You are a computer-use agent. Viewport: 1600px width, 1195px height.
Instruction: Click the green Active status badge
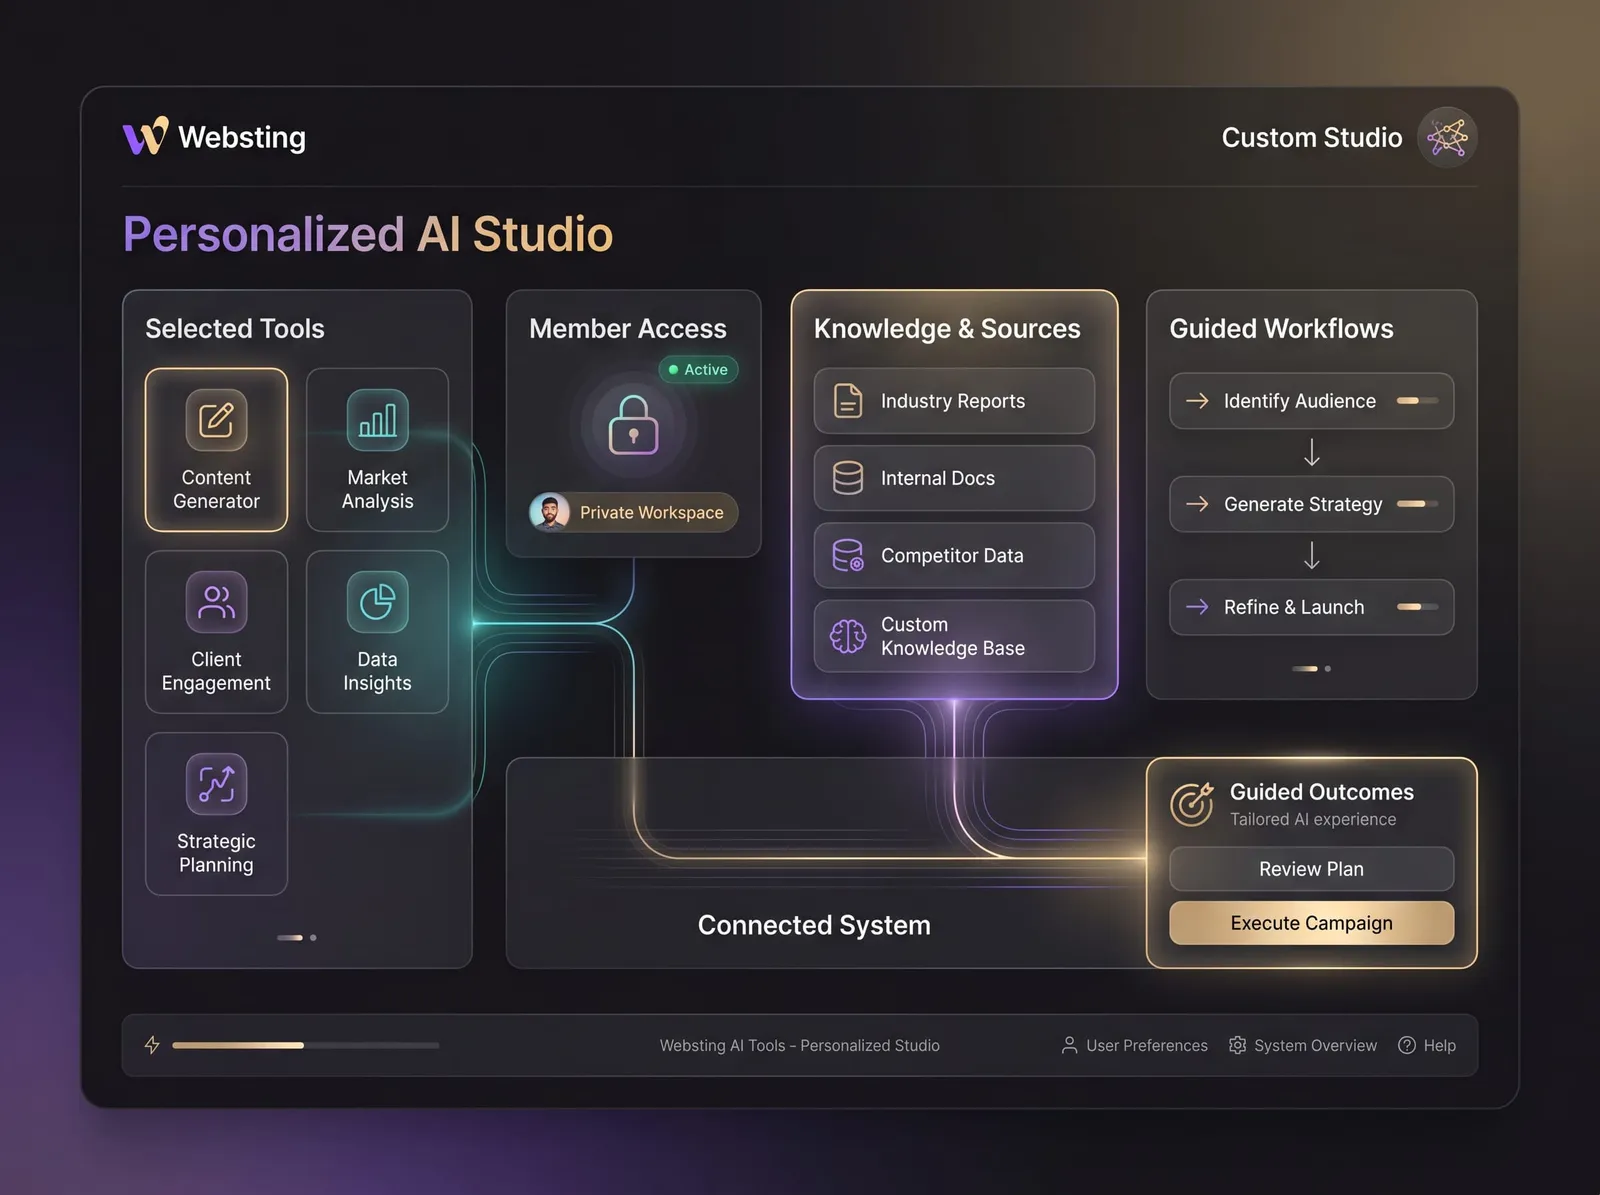coord(698,370)
